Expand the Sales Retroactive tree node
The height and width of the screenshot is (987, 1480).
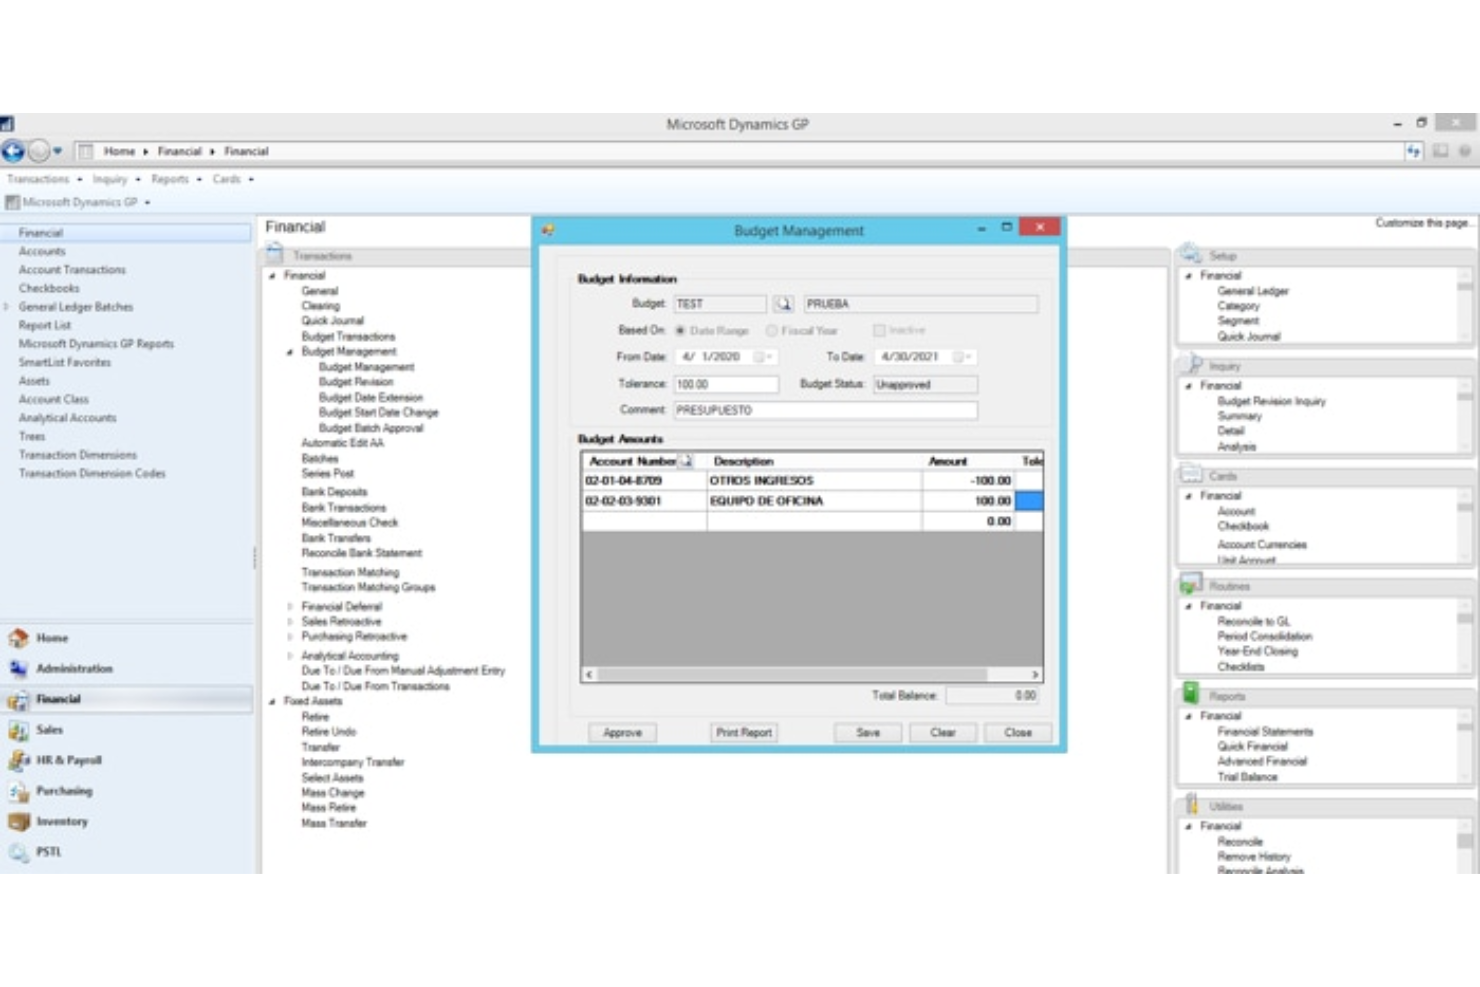290,622
